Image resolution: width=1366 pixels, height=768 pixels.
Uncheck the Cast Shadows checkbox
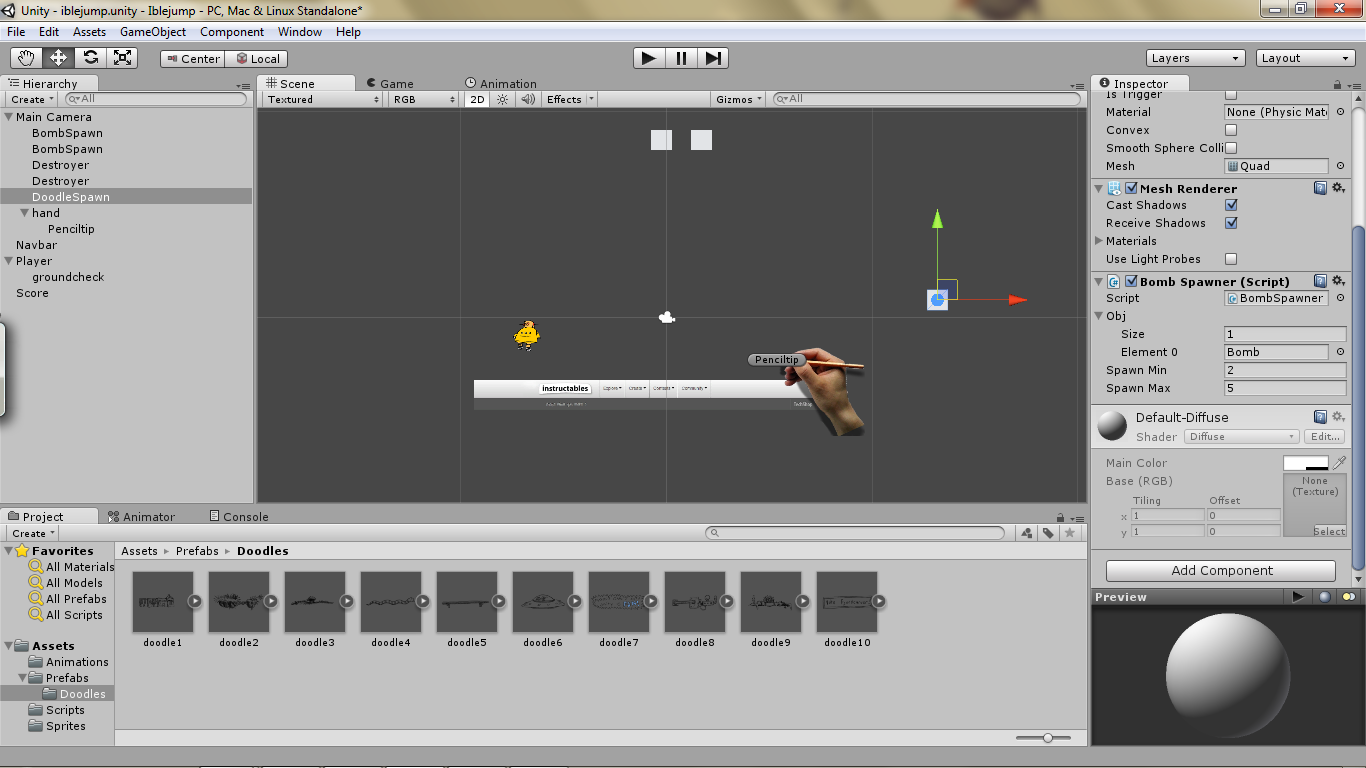tap(1231, 205)
